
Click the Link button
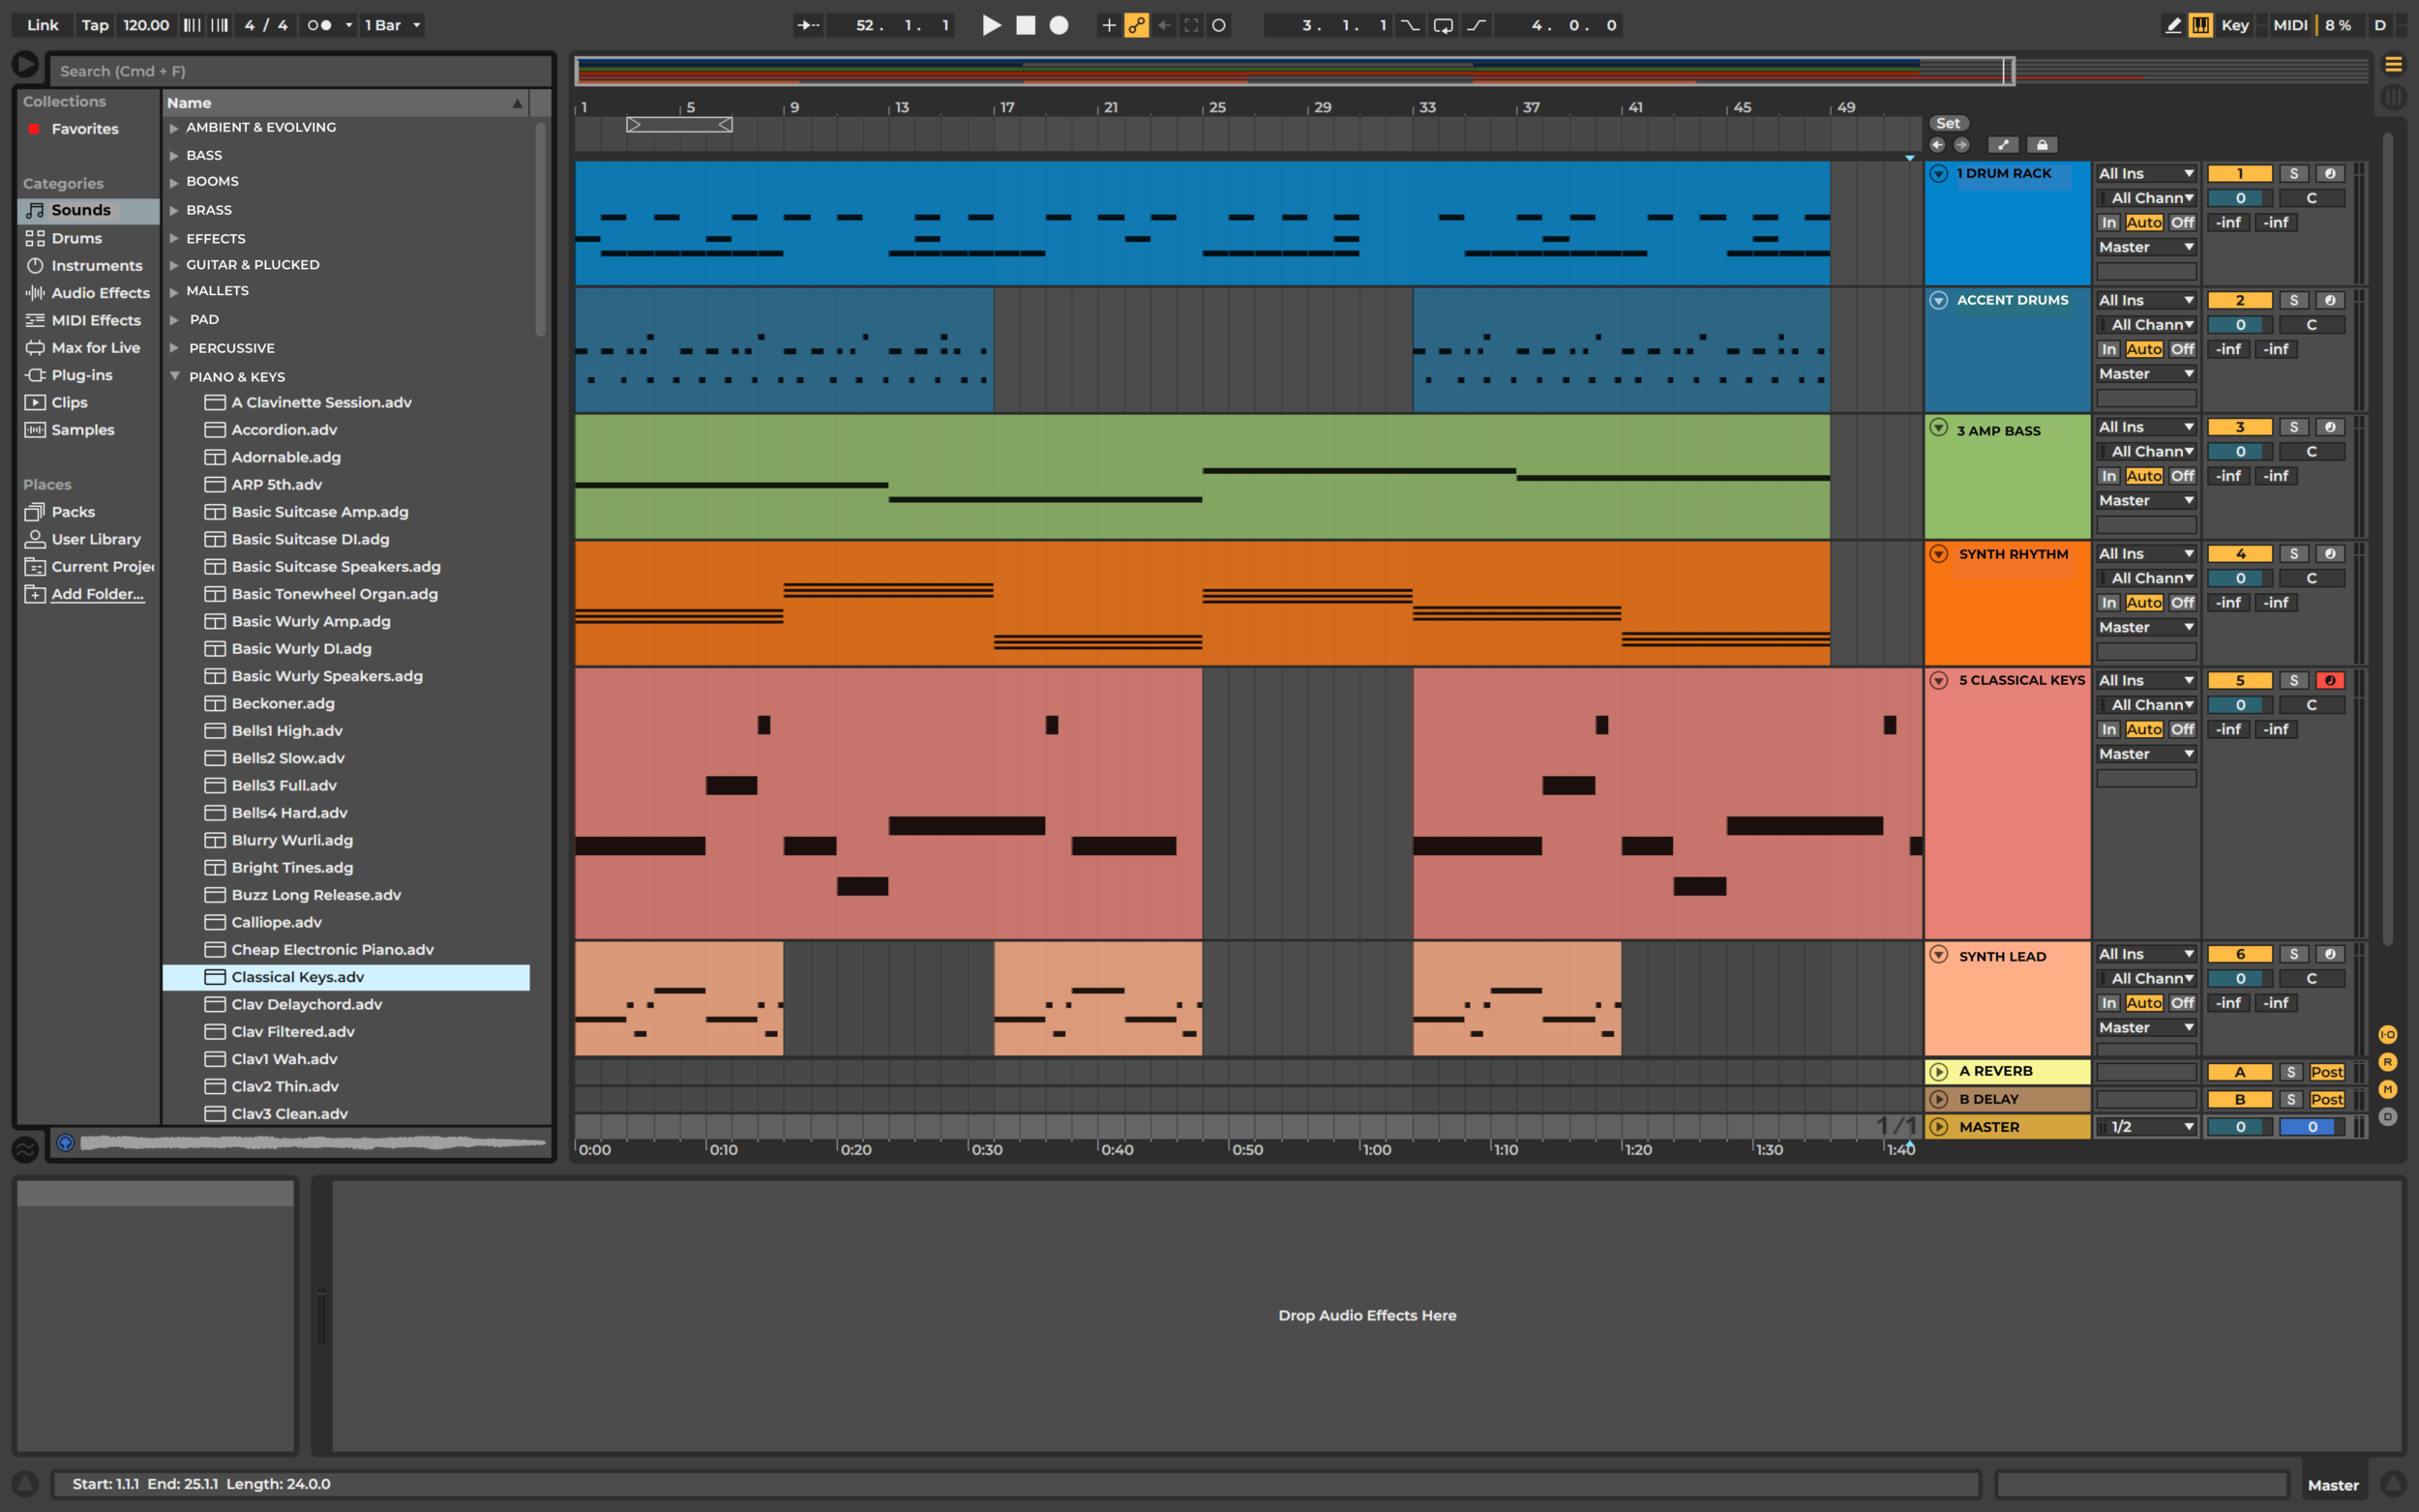pos(42,25)
